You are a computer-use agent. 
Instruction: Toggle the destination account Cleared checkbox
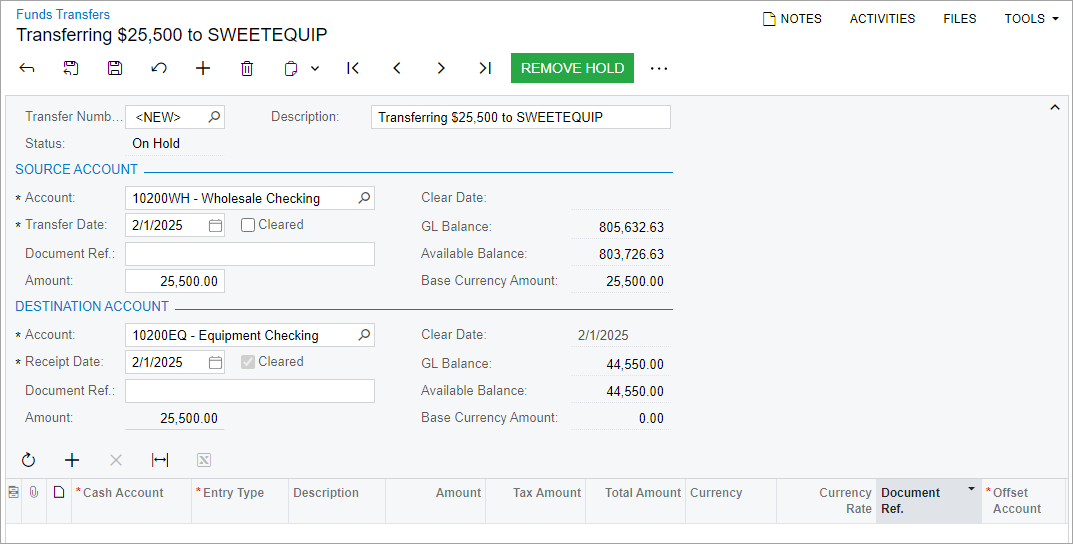pyautogui.click(x=248, y=362)
